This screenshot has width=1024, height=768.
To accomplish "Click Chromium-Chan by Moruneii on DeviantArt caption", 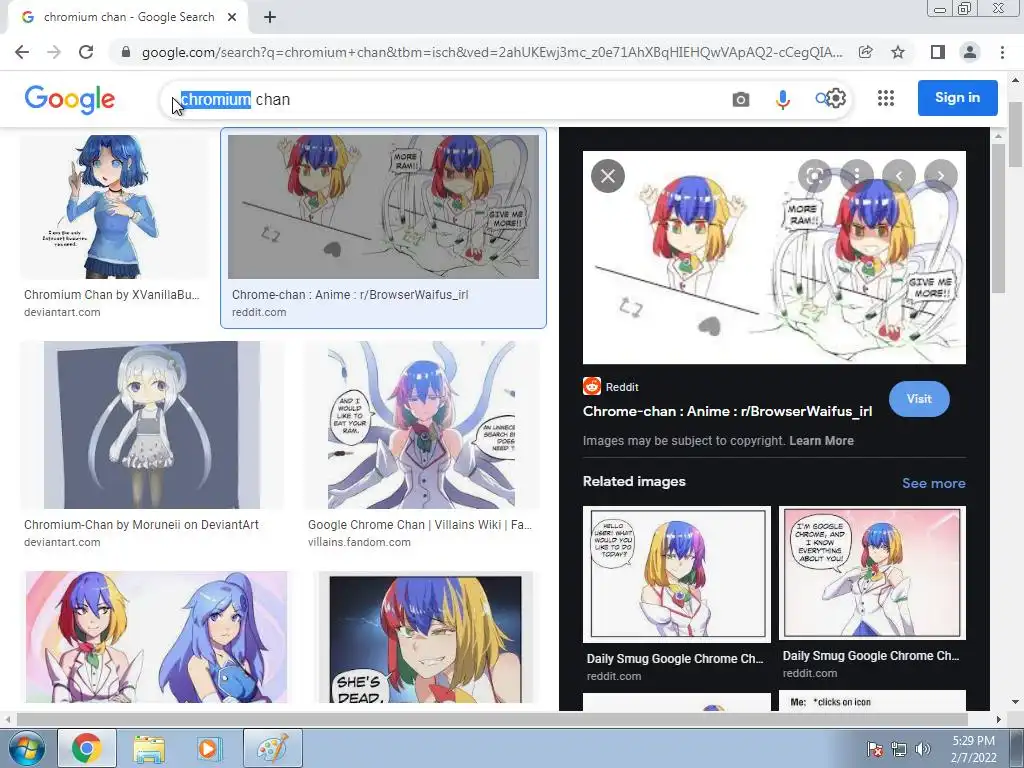I will (141, 524).
